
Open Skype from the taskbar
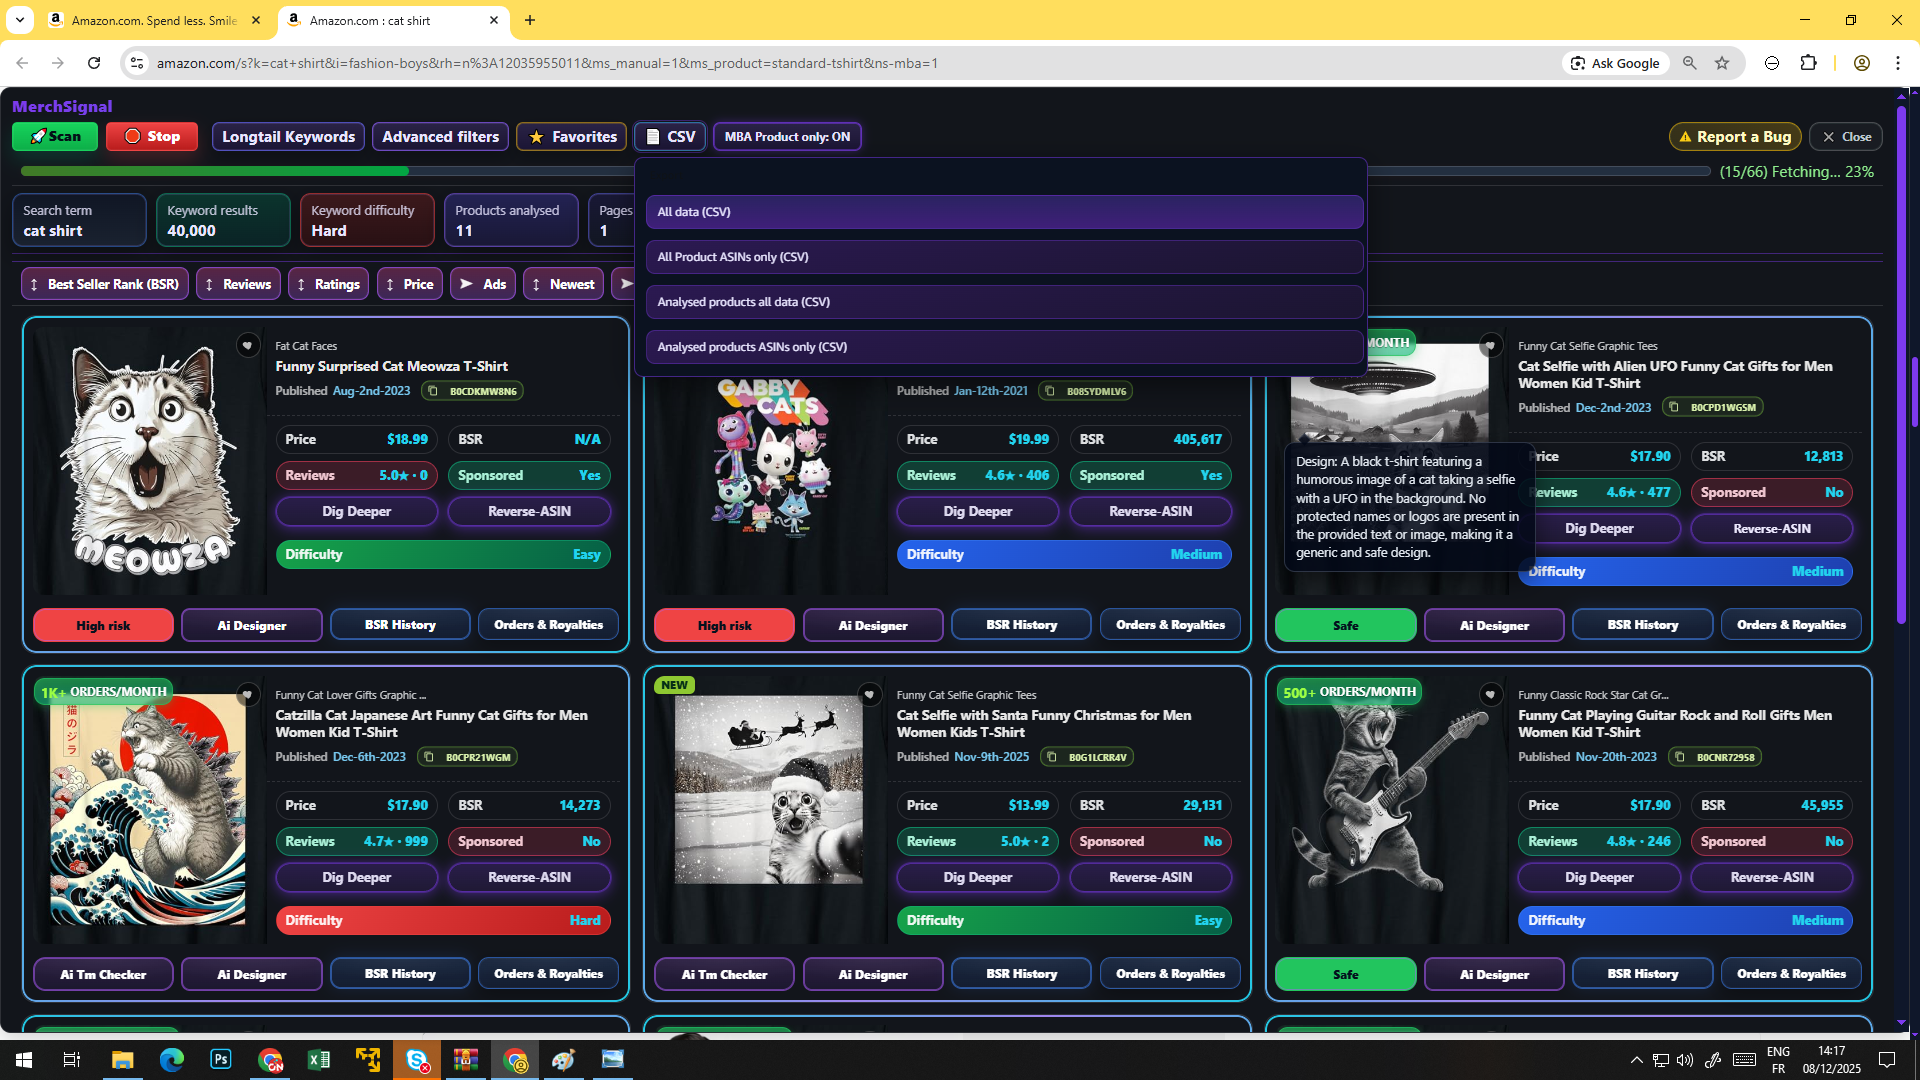tap(417, 1059)
